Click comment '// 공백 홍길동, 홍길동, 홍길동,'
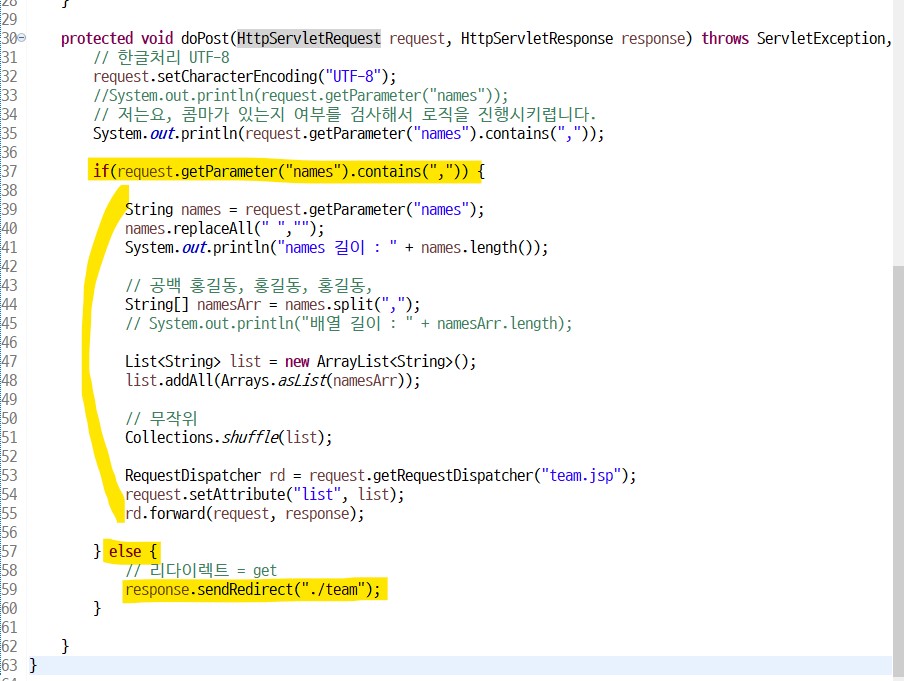The height and width of the screenshot is (681, 904). click(248, 285)
